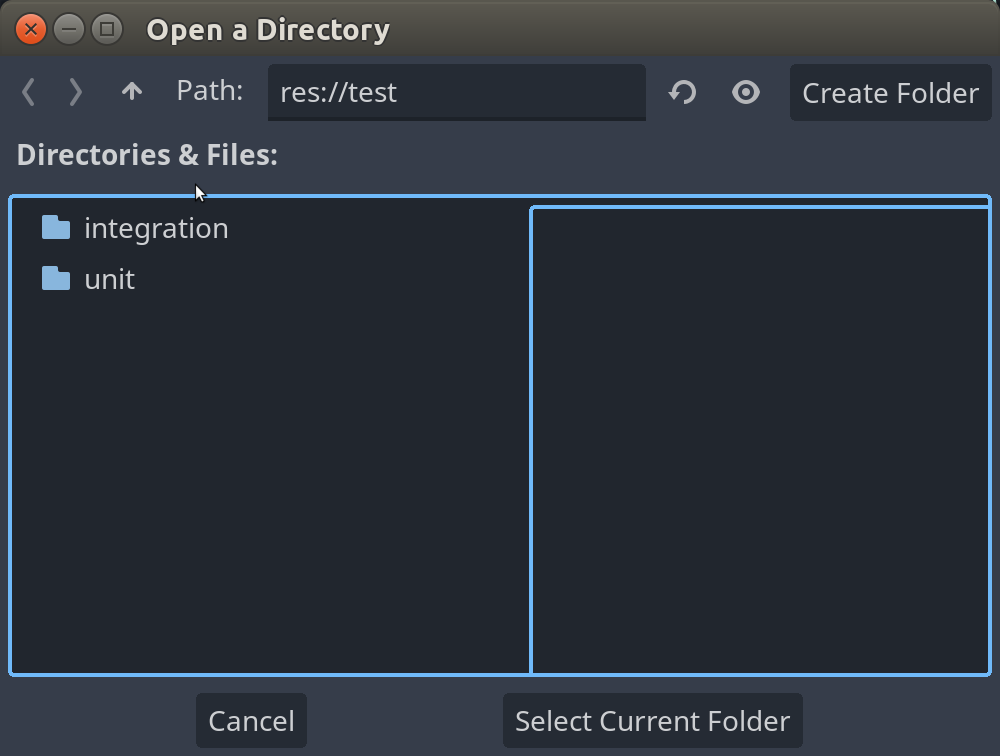Viewport: 1000px width, 756px height.
Task: Click the folder icon beside integration
Action: (x=55, y=228)
